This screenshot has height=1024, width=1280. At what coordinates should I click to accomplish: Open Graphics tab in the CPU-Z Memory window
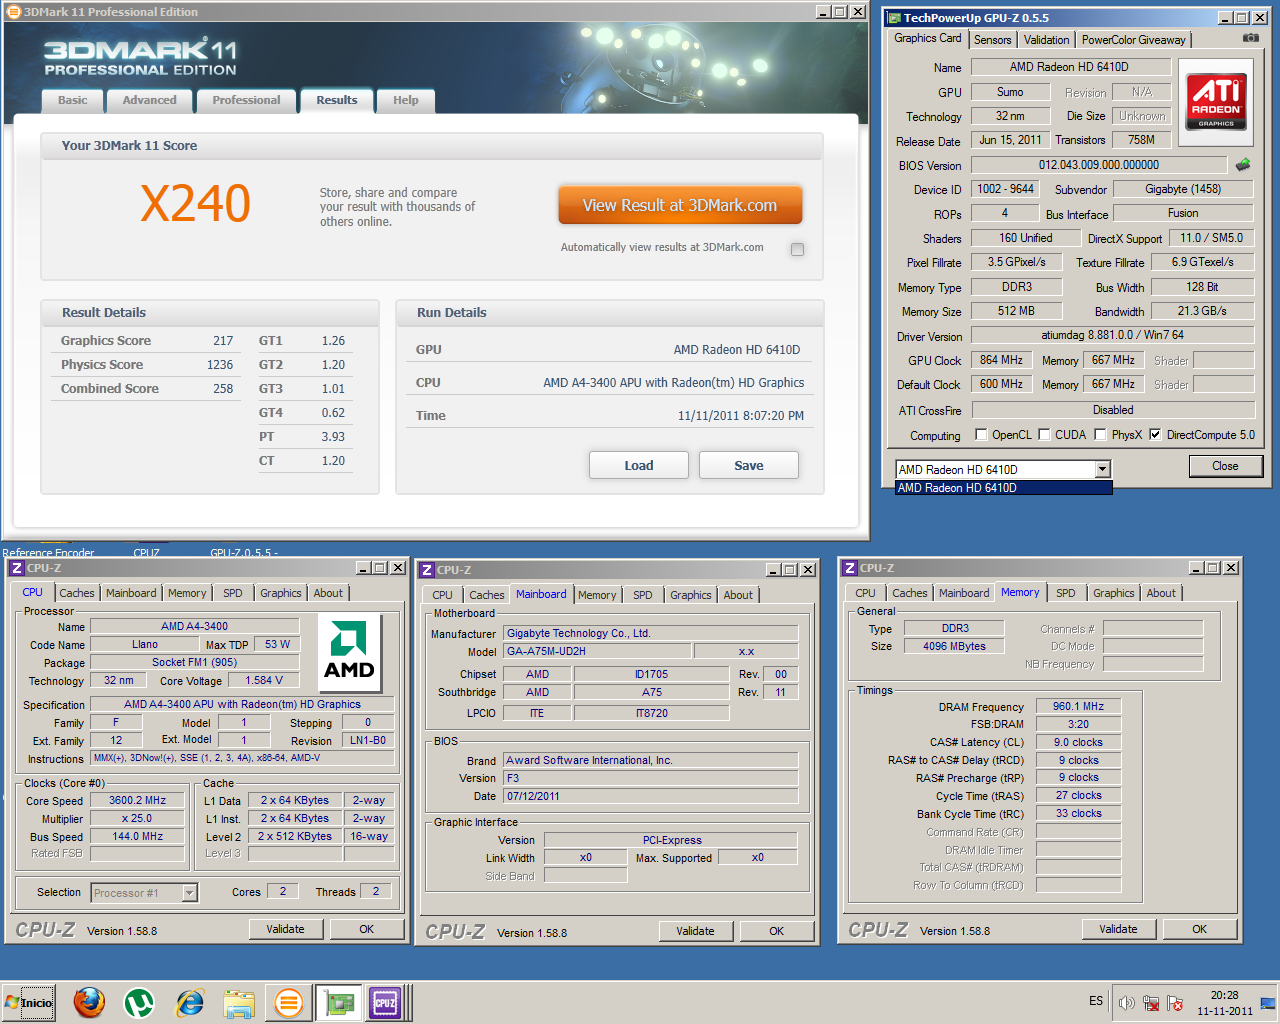tap(1114, 593)
